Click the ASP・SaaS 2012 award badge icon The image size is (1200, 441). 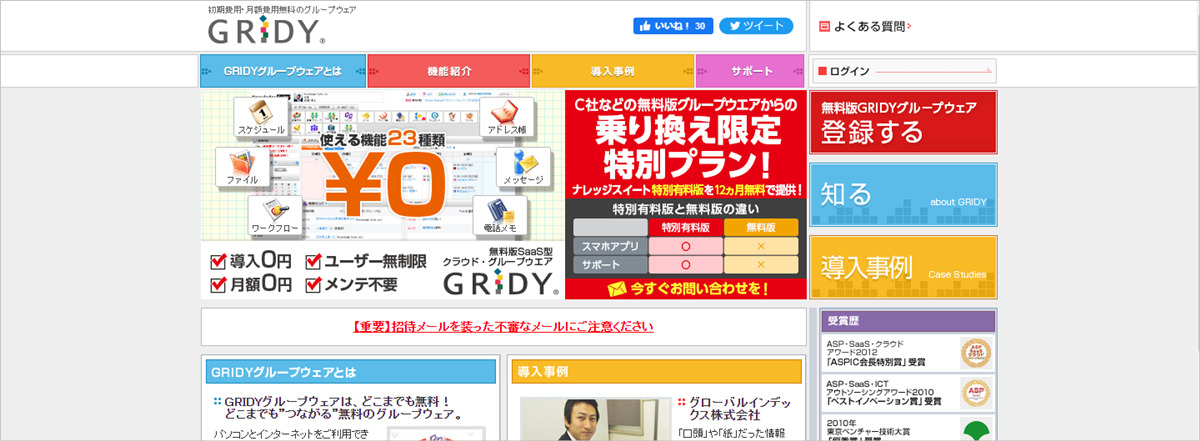click(x=974, y=352)
